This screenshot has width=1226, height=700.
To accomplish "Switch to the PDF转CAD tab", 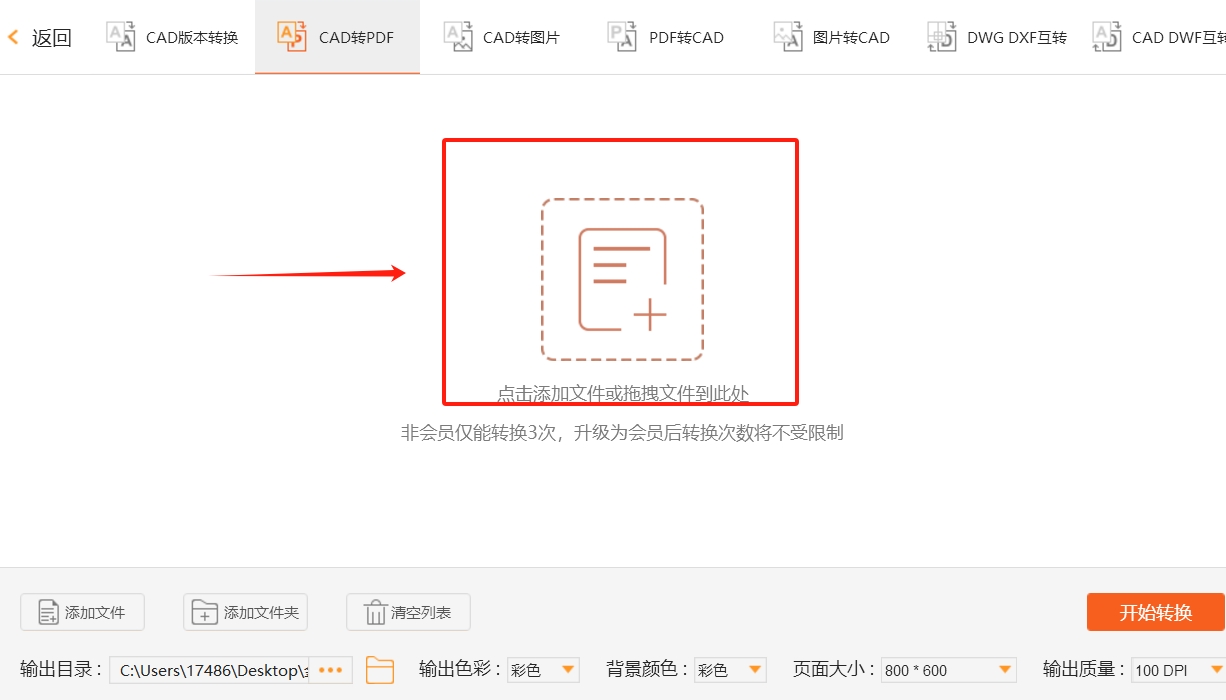I will click(666, 37).
